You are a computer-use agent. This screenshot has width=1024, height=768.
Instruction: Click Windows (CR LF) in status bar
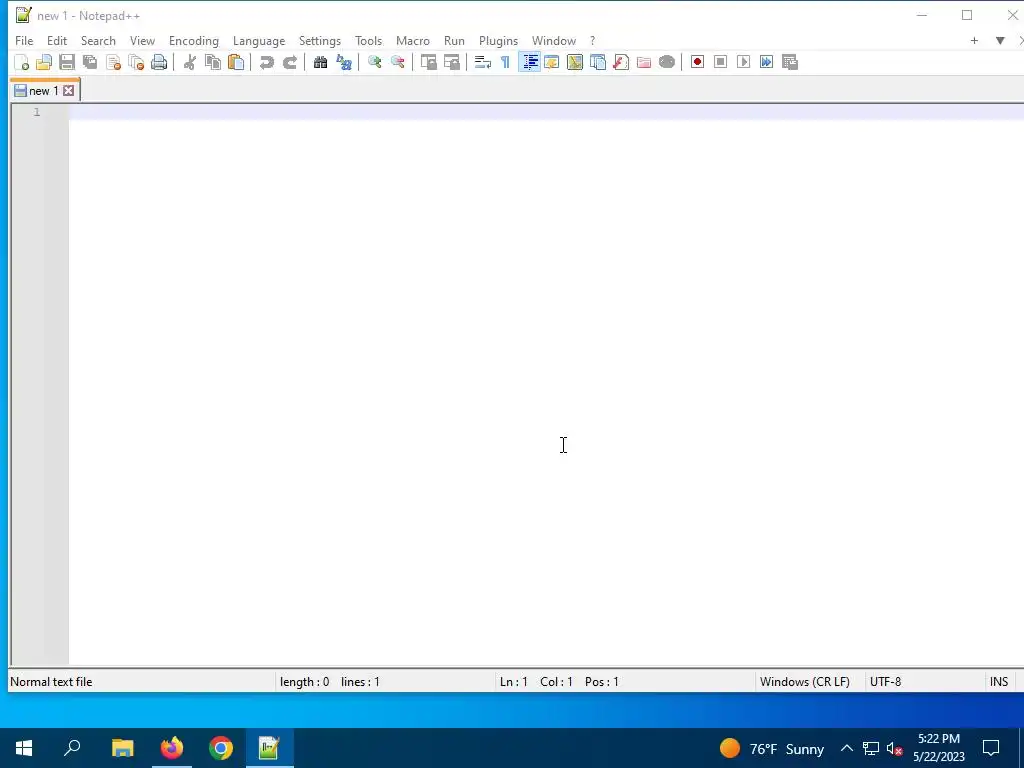click(x=805, y=682)
